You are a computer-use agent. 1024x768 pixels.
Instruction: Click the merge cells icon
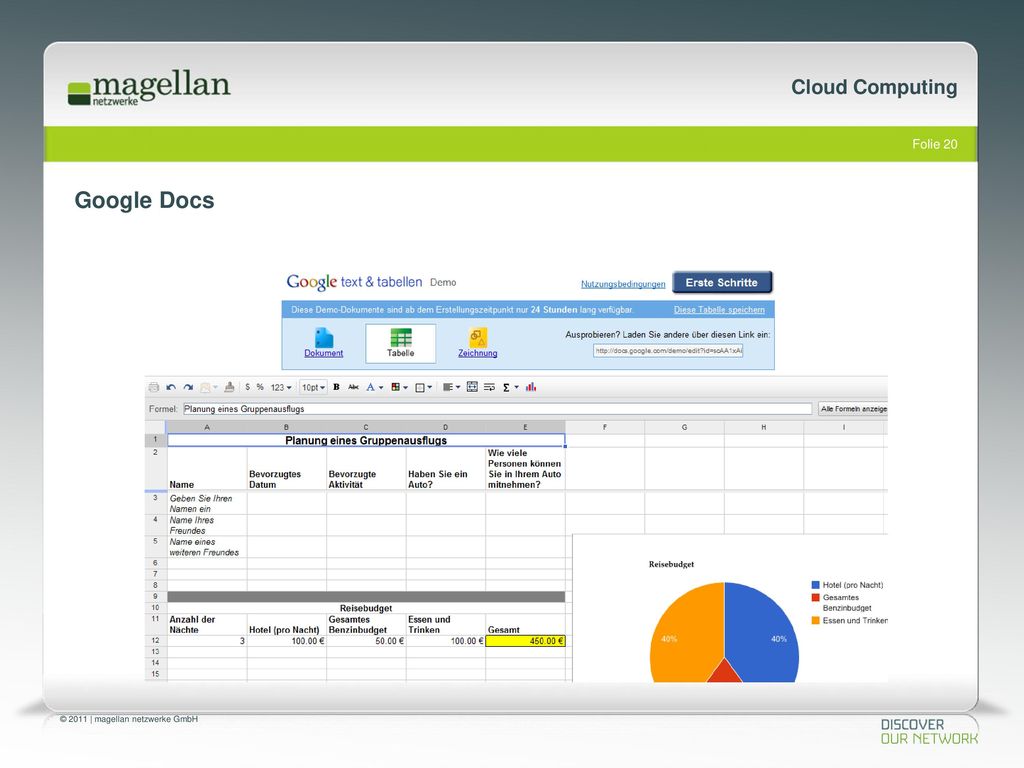(472, 387)
